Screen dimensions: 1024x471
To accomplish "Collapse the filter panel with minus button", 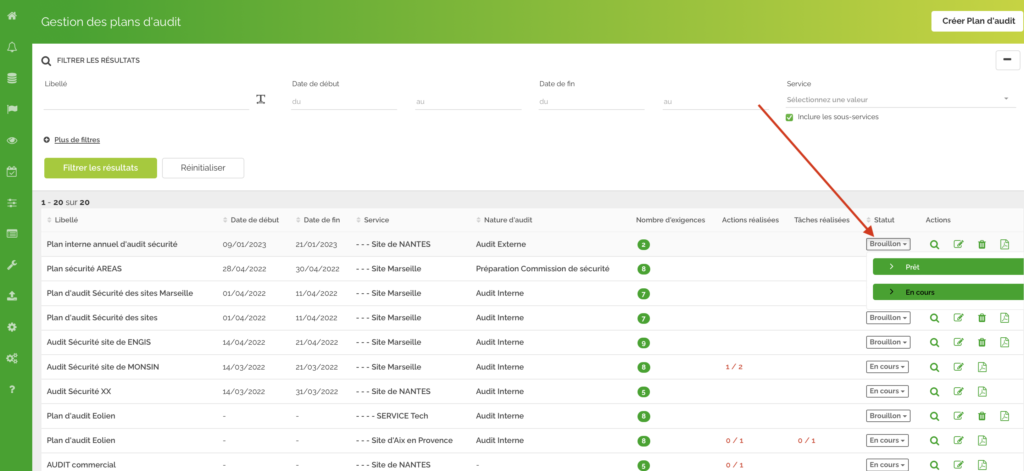I will tap(1006, 60).
